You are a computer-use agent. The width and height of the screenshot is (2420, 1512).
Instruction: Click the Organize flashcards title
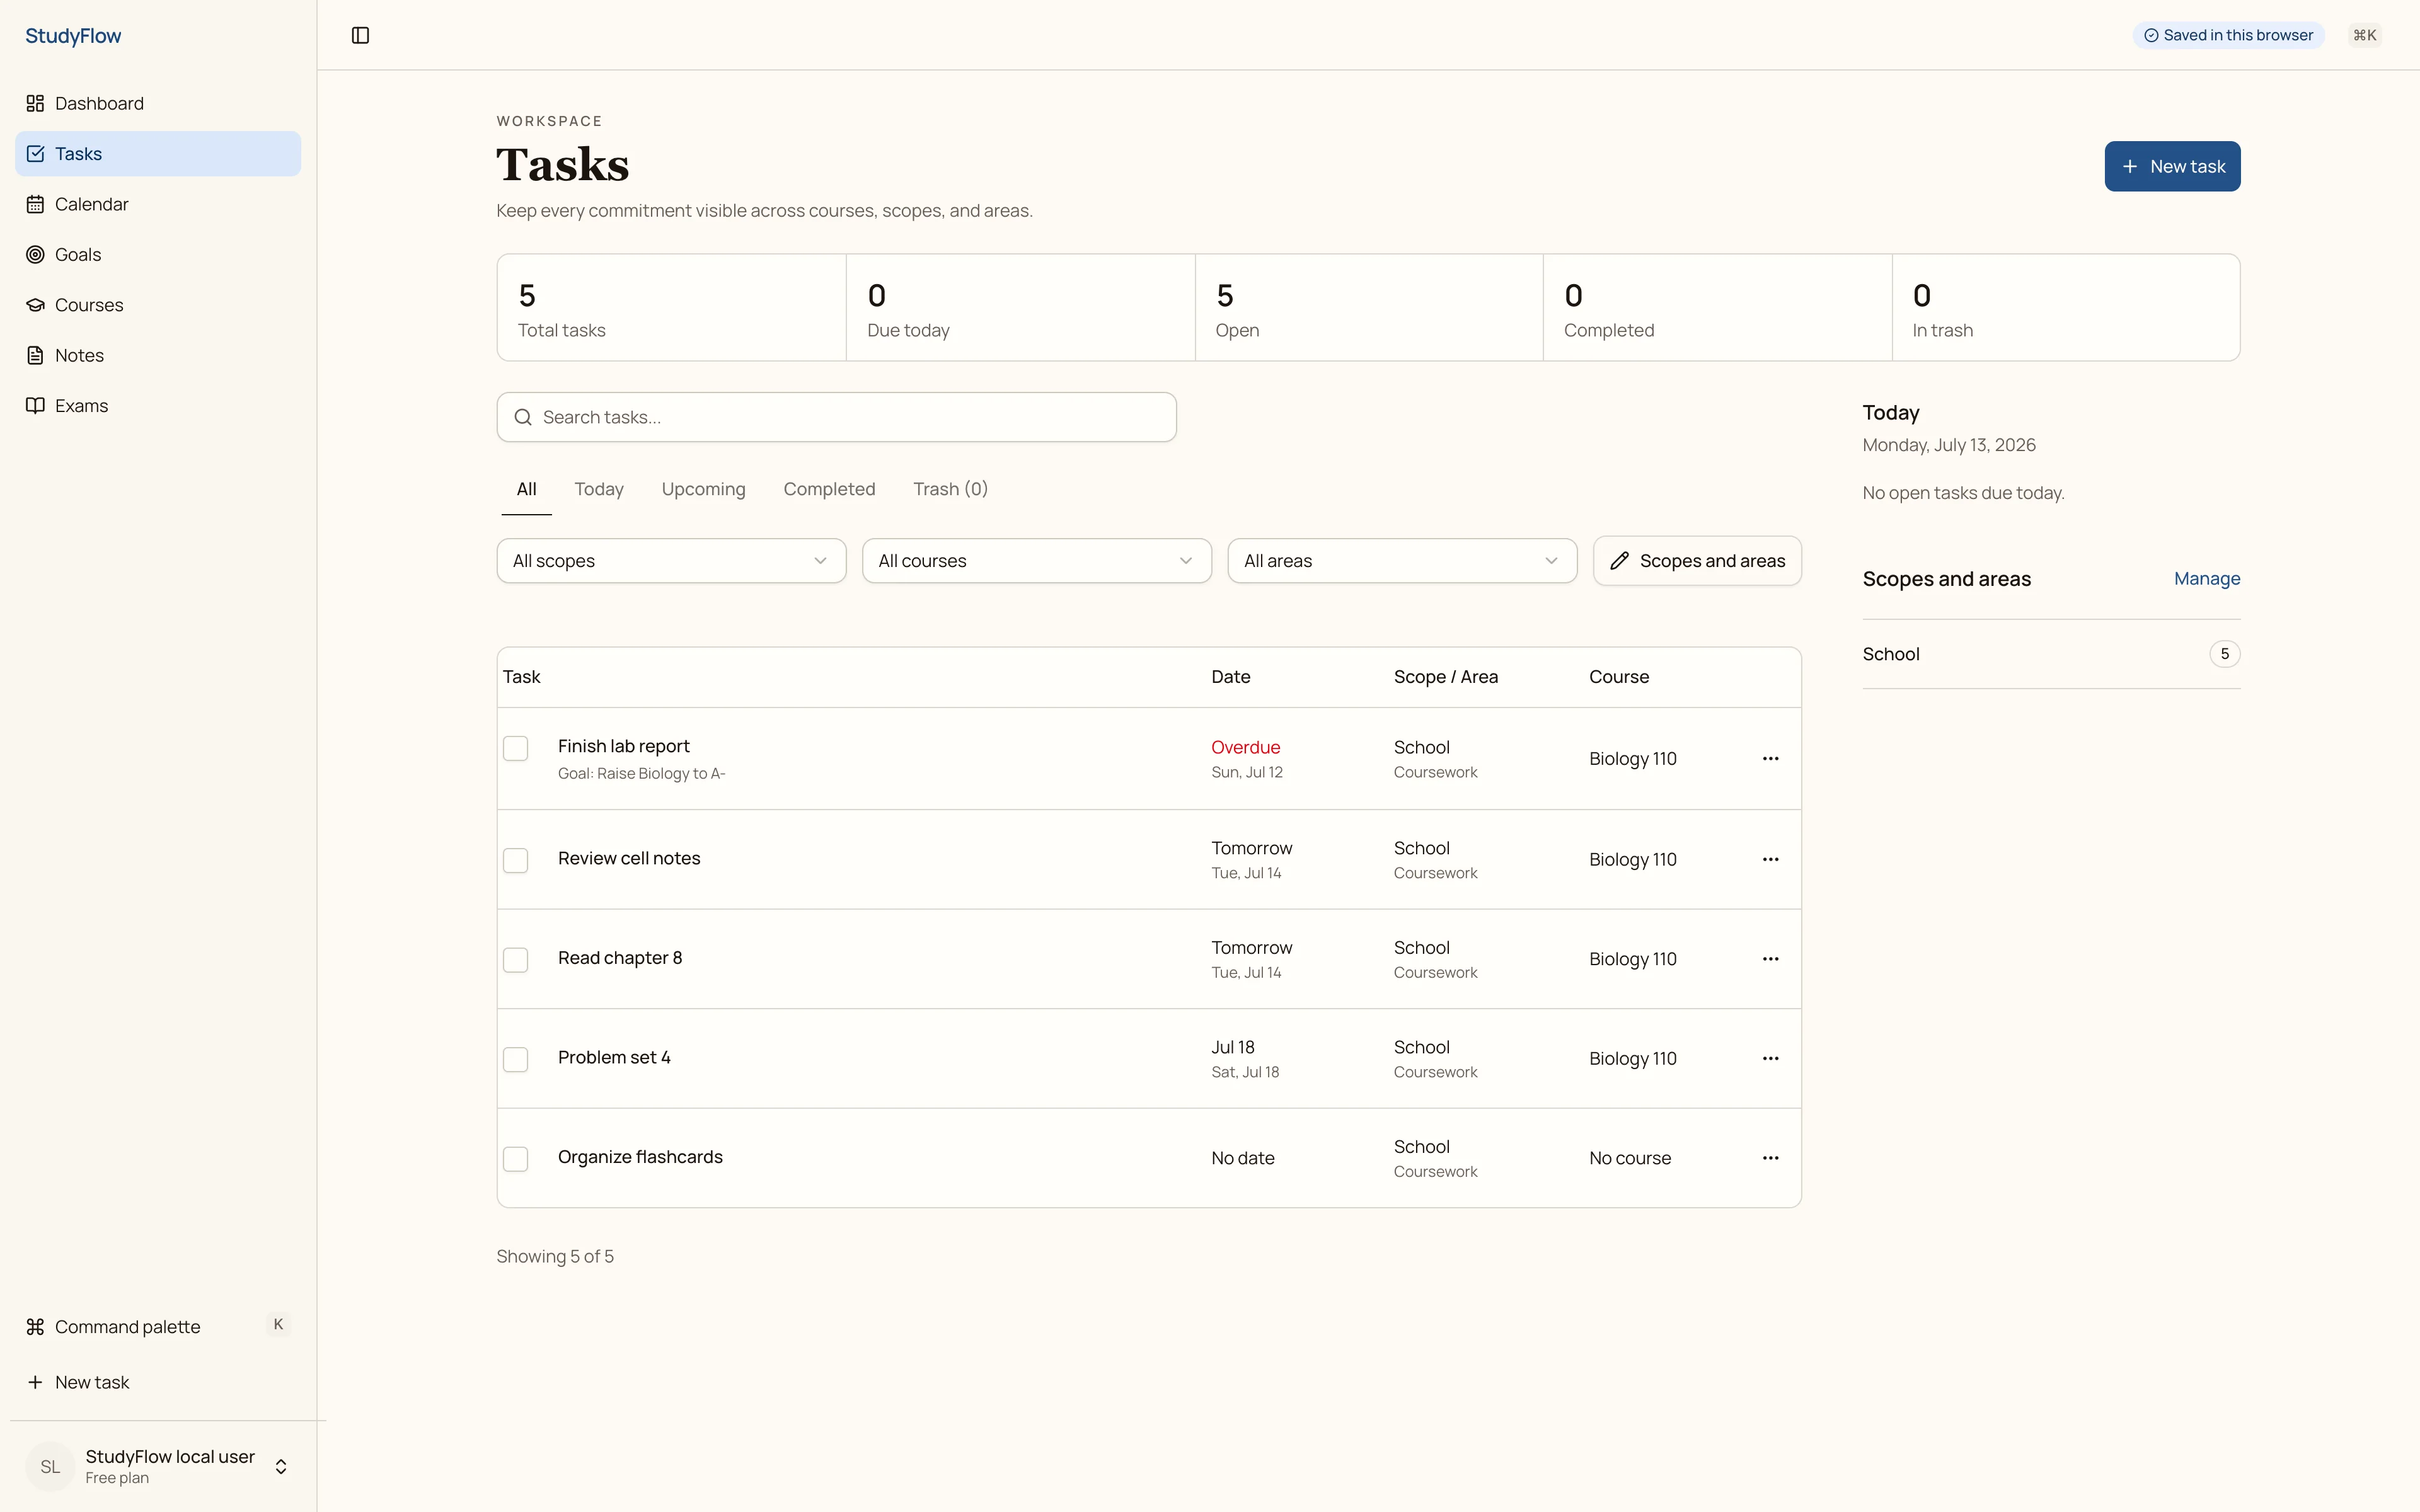[x=640, y=1157]
